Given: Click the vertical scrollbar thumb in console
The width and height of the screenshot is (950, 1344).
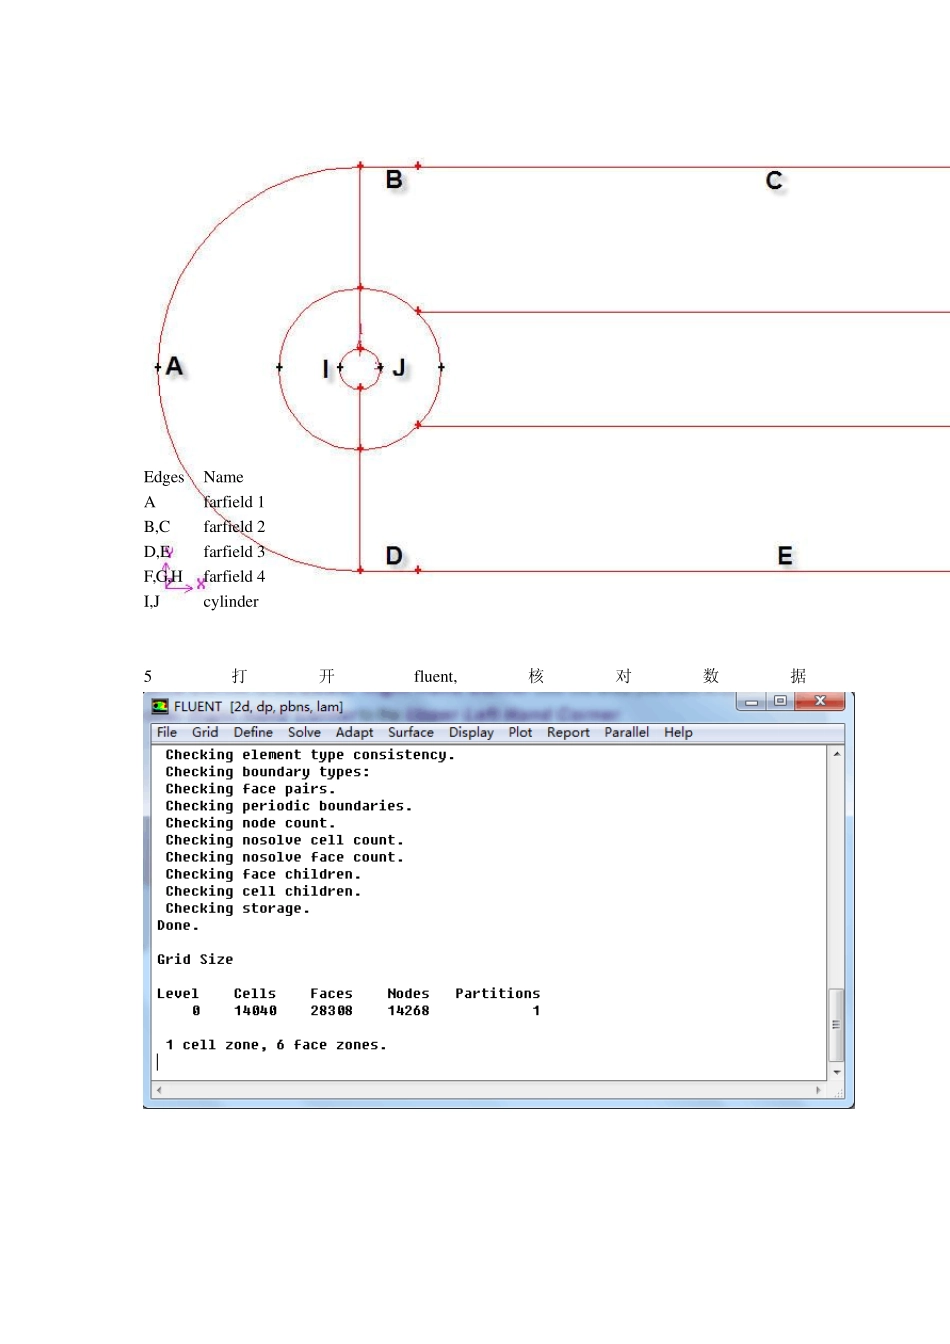Looking at the screenshot, I should (837, 1025).
